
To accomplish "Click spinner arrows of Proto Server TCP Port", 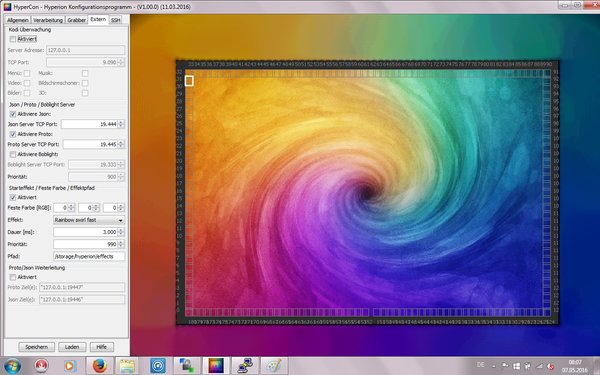I will click(121, 144).
